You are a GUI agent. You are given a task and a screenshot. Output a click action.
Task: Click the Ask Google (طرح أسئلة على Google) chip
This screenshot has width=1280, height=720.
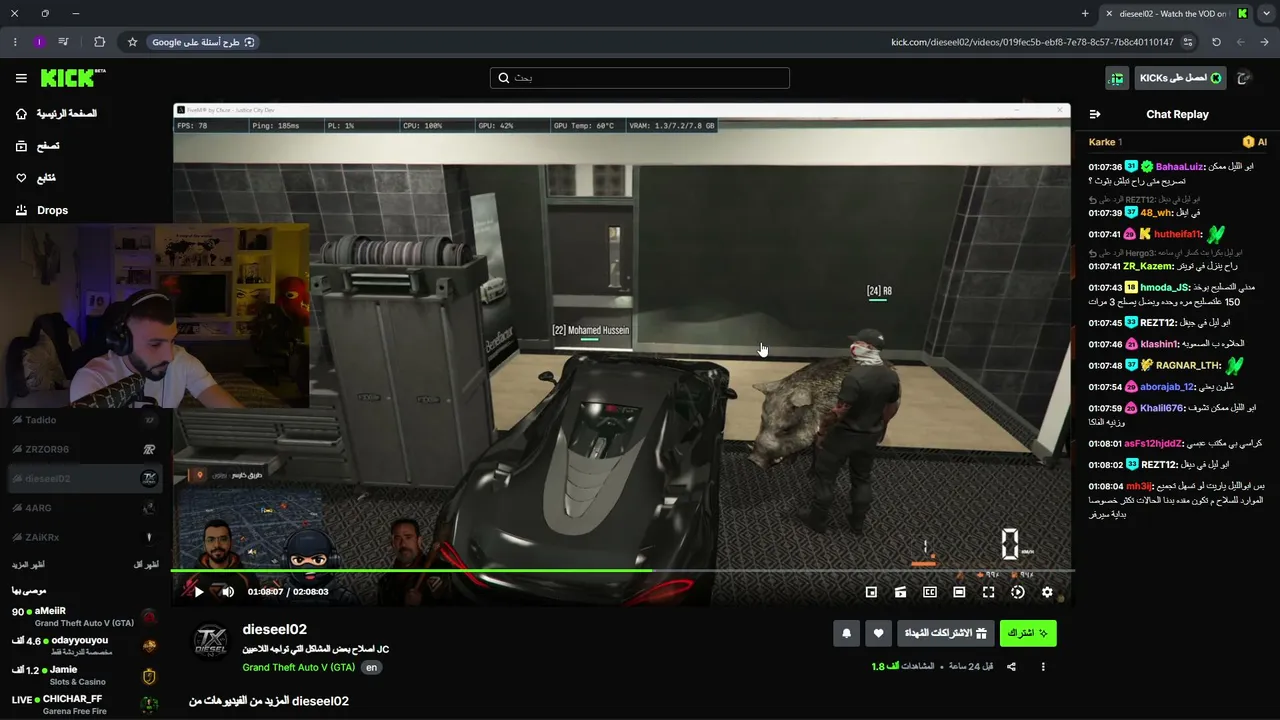click(204, 42)
